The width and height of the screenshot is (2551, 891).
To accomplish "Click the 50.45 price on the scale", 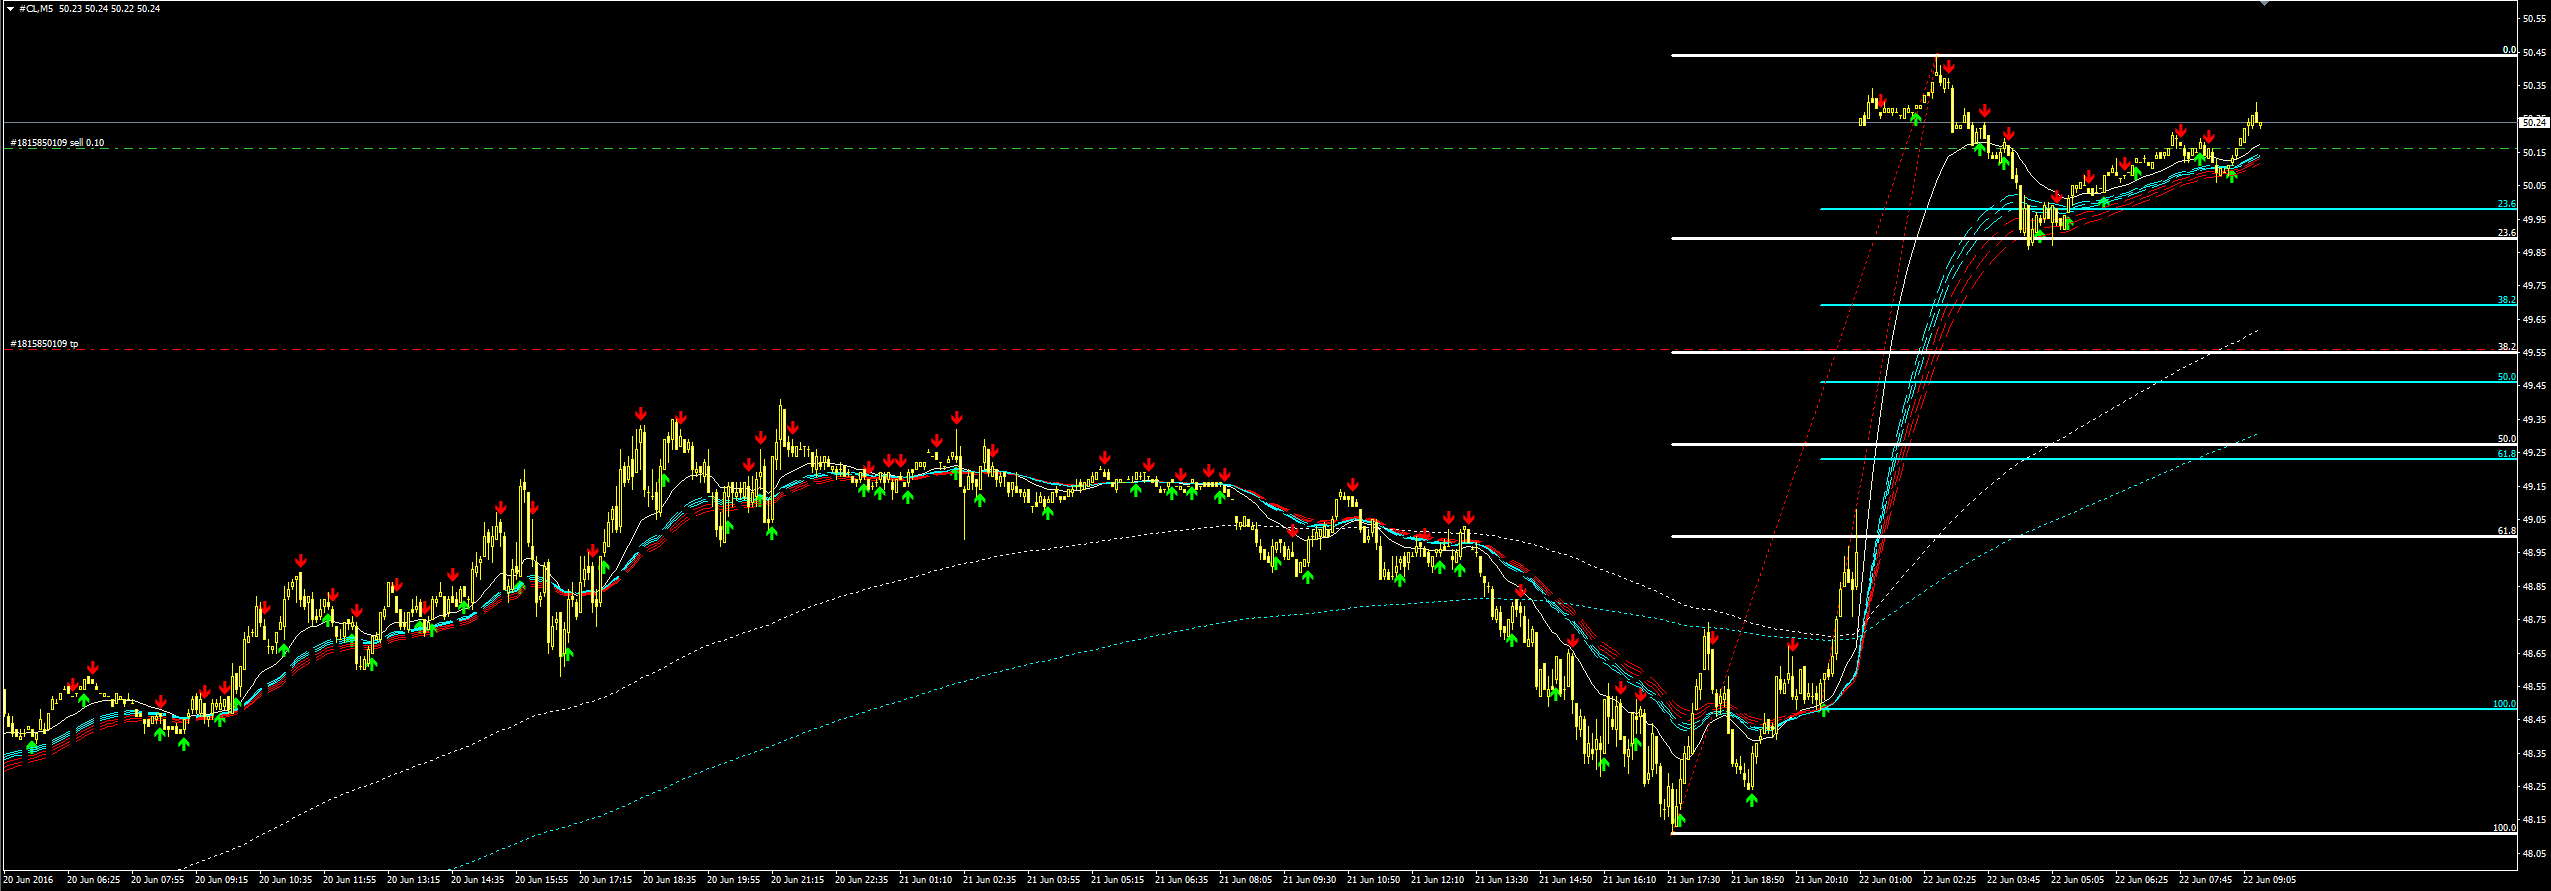I will pos(2534,52).
